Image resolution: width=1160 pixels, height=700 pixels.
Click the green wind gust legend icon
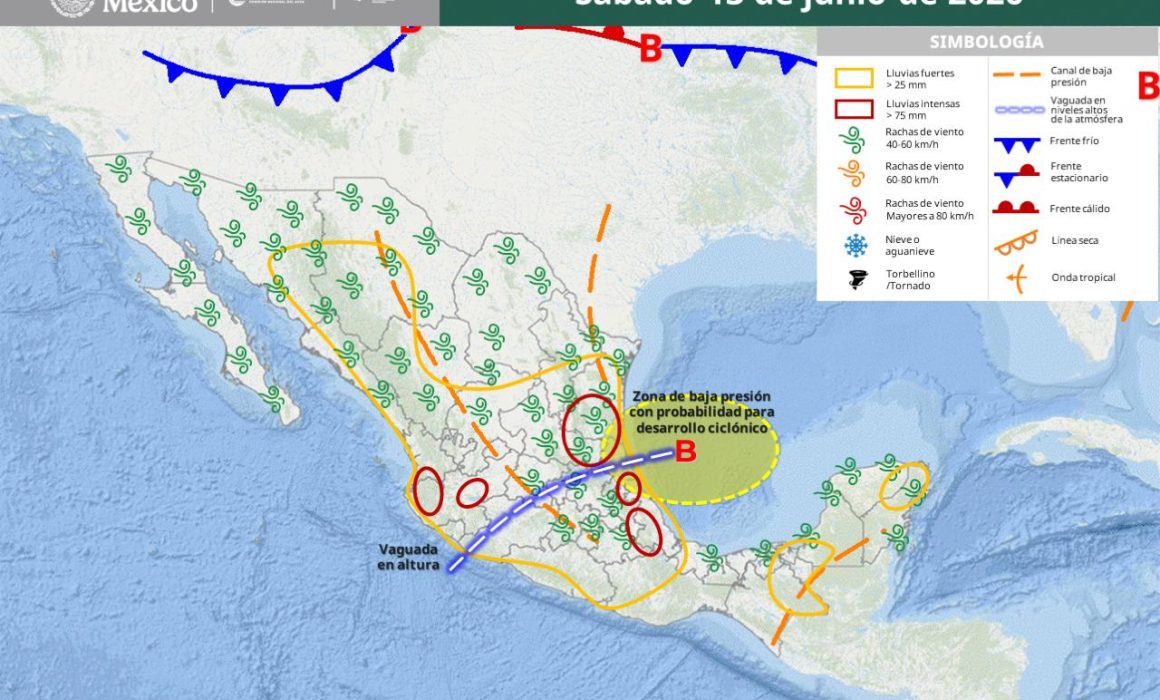(852, 139)
